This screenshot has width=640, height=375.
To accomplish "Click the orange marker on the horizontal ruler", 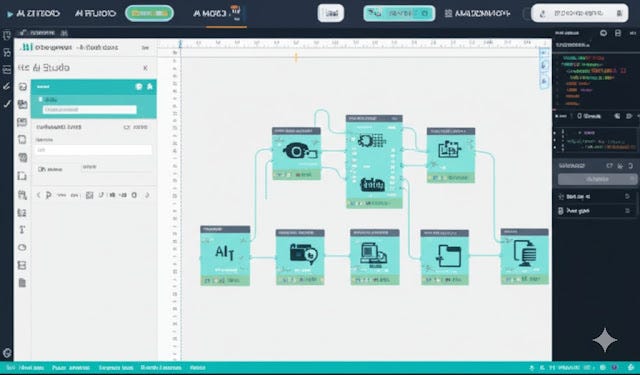I will click(x=296, y=58).
